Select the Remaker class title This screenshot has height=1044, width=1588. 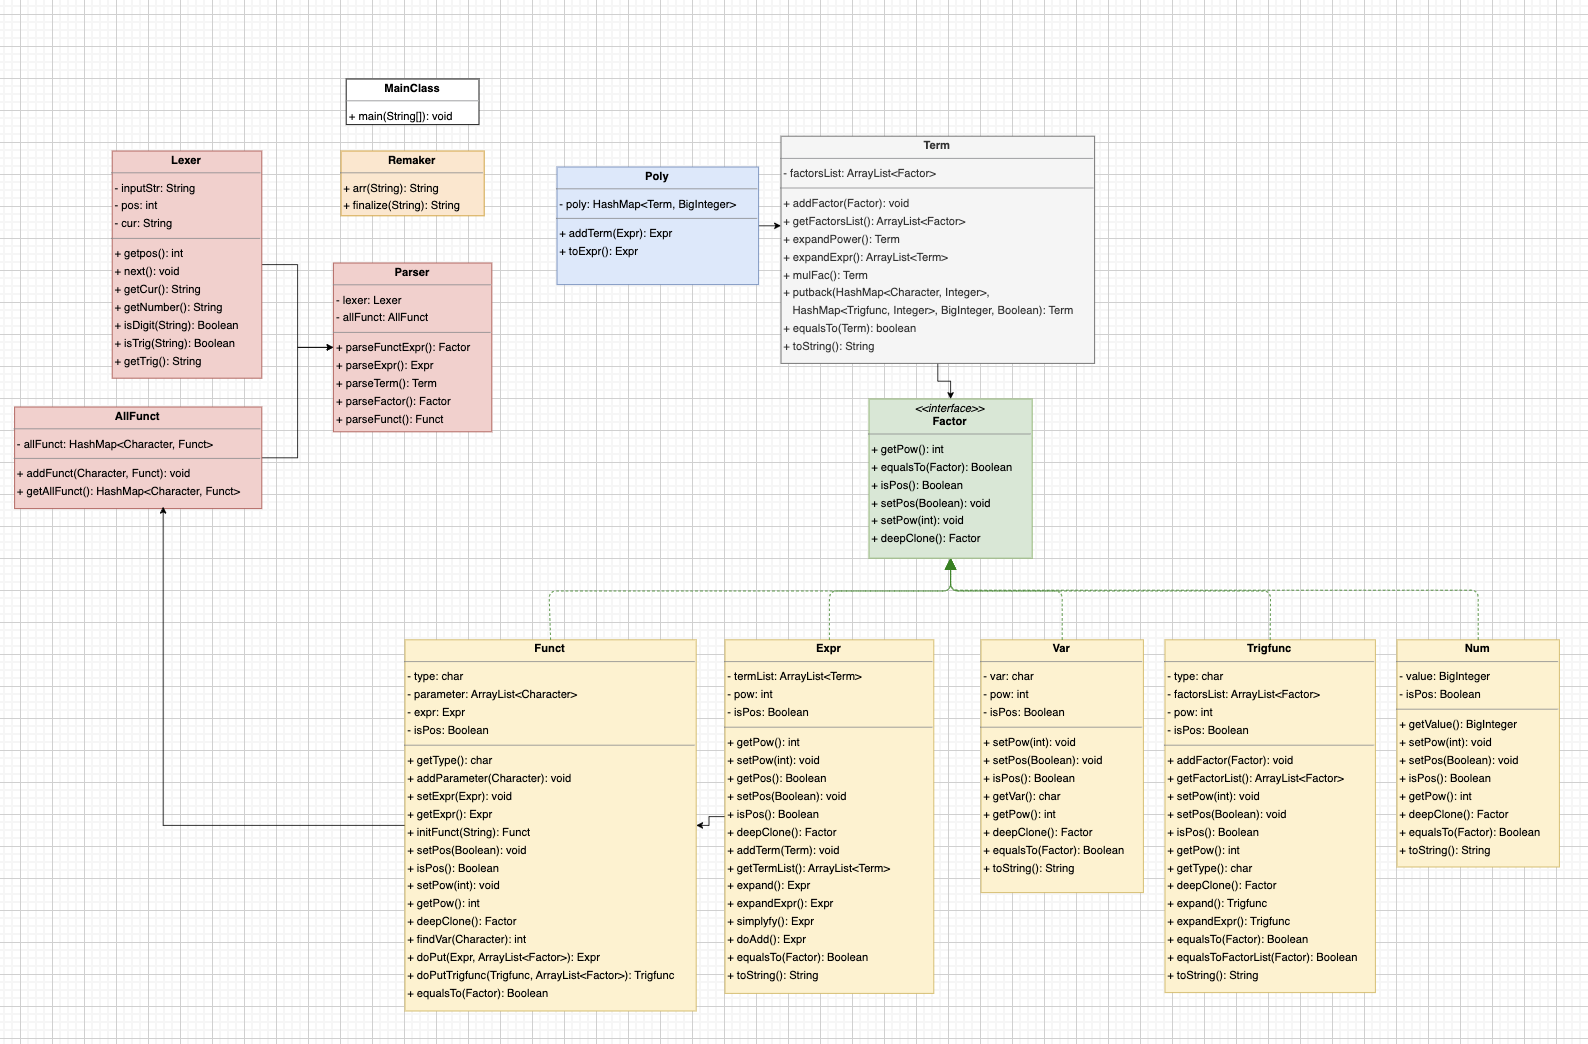pyautogui.click(x=412, y=160)
